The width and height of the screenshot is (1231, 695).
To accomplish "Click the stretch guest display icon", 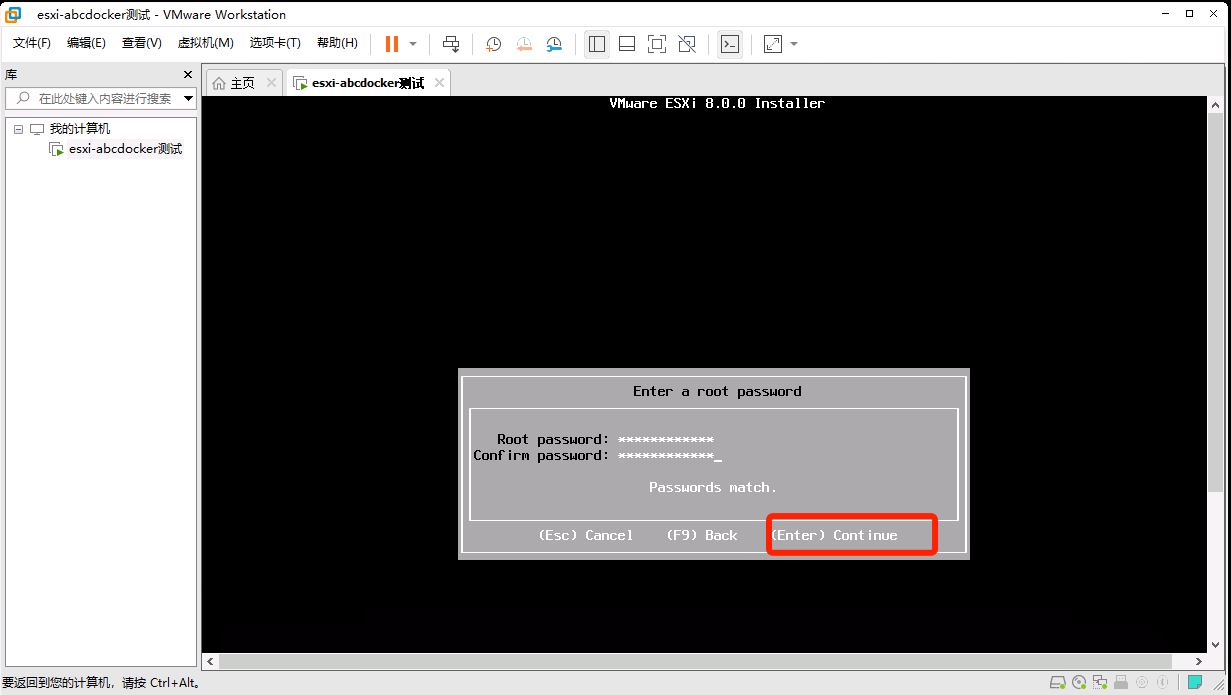I will [x=773, y=44].
